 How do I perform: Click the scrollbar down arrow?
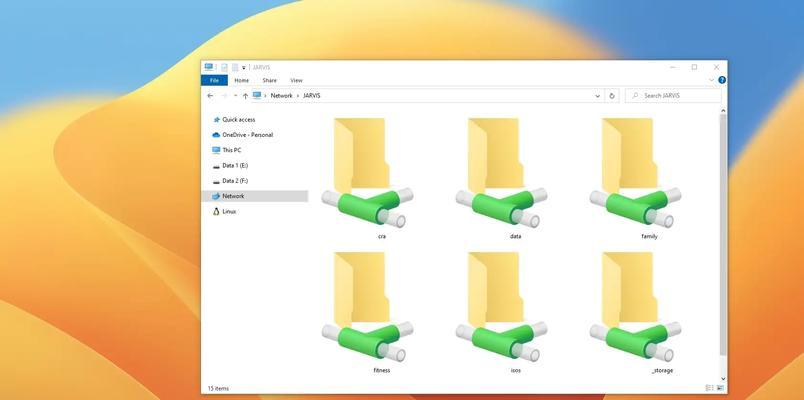(723, 377)
